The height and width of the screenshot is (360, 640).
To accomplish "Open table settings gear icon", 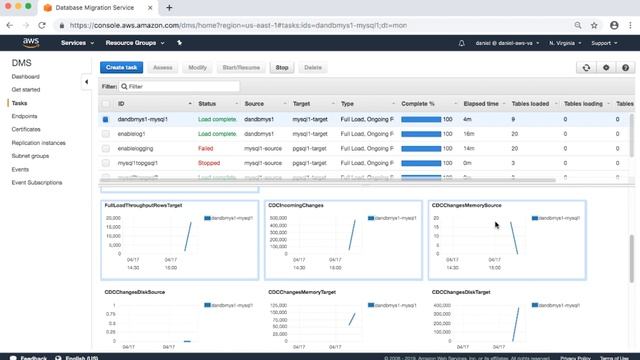I will click(x=606, y=68).
